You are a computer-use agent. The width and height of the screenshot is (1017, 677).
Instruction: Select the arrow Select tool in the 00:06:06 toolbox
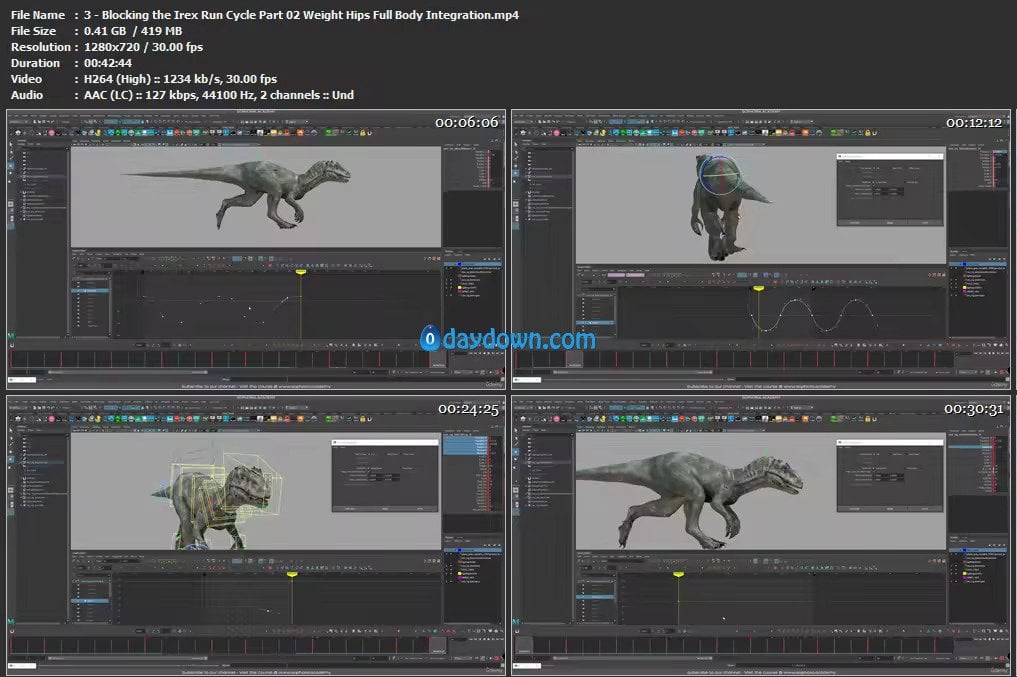click(x=13, y=144)
